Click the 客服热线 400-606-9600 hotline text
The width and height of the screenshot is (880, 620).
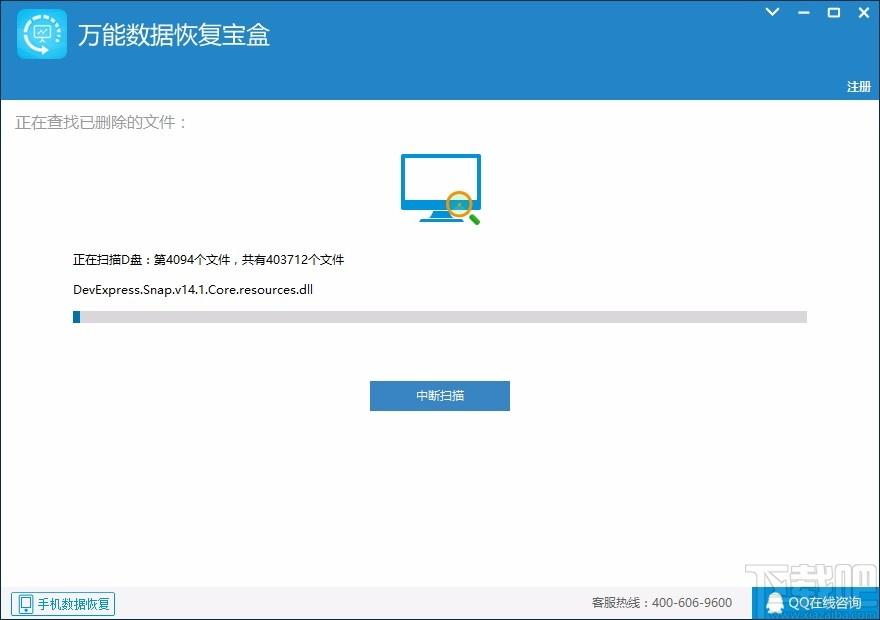662,603
